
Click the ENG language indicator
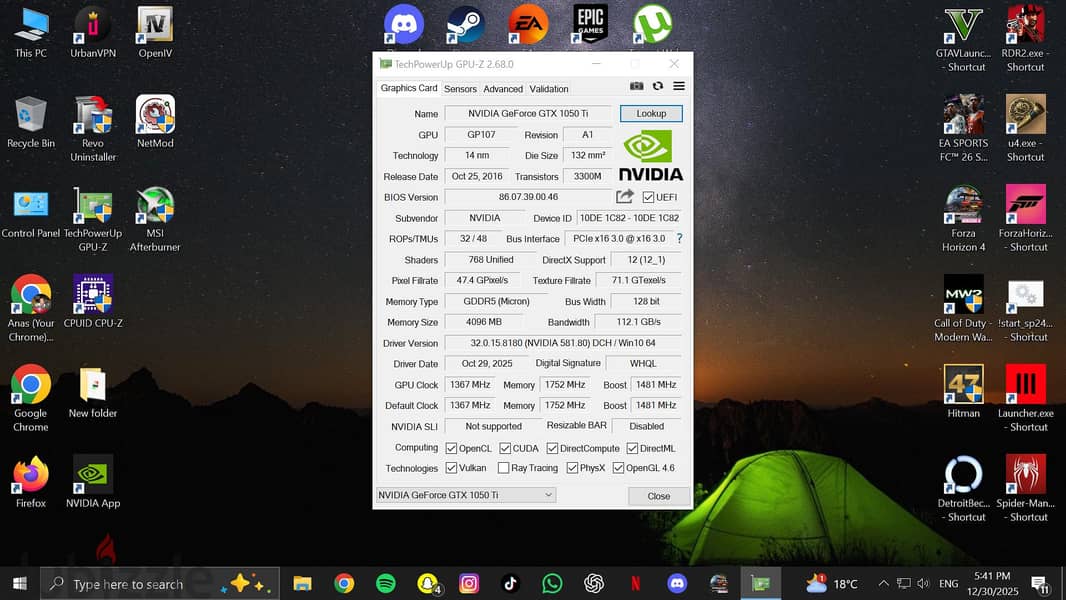point(948,583)
